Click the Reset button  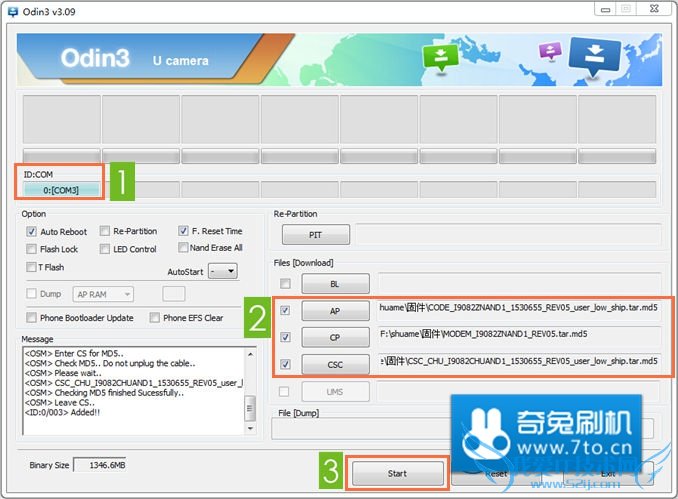click(496, 474)
